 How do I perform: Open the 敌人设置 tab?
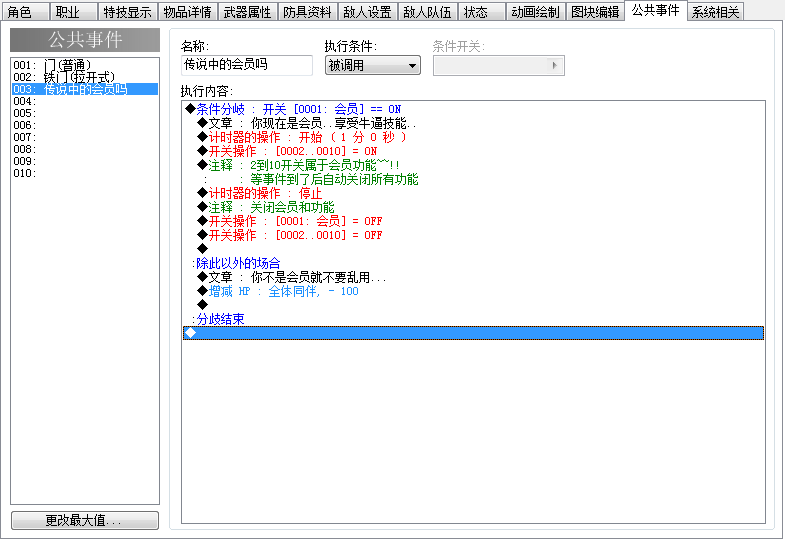[368, 12]
